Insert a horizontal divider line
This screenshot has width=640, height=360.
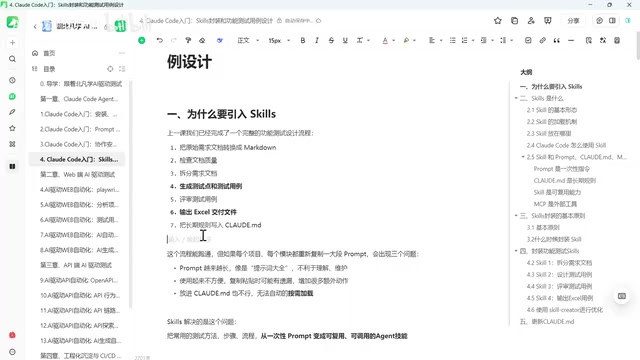point(571,40)
